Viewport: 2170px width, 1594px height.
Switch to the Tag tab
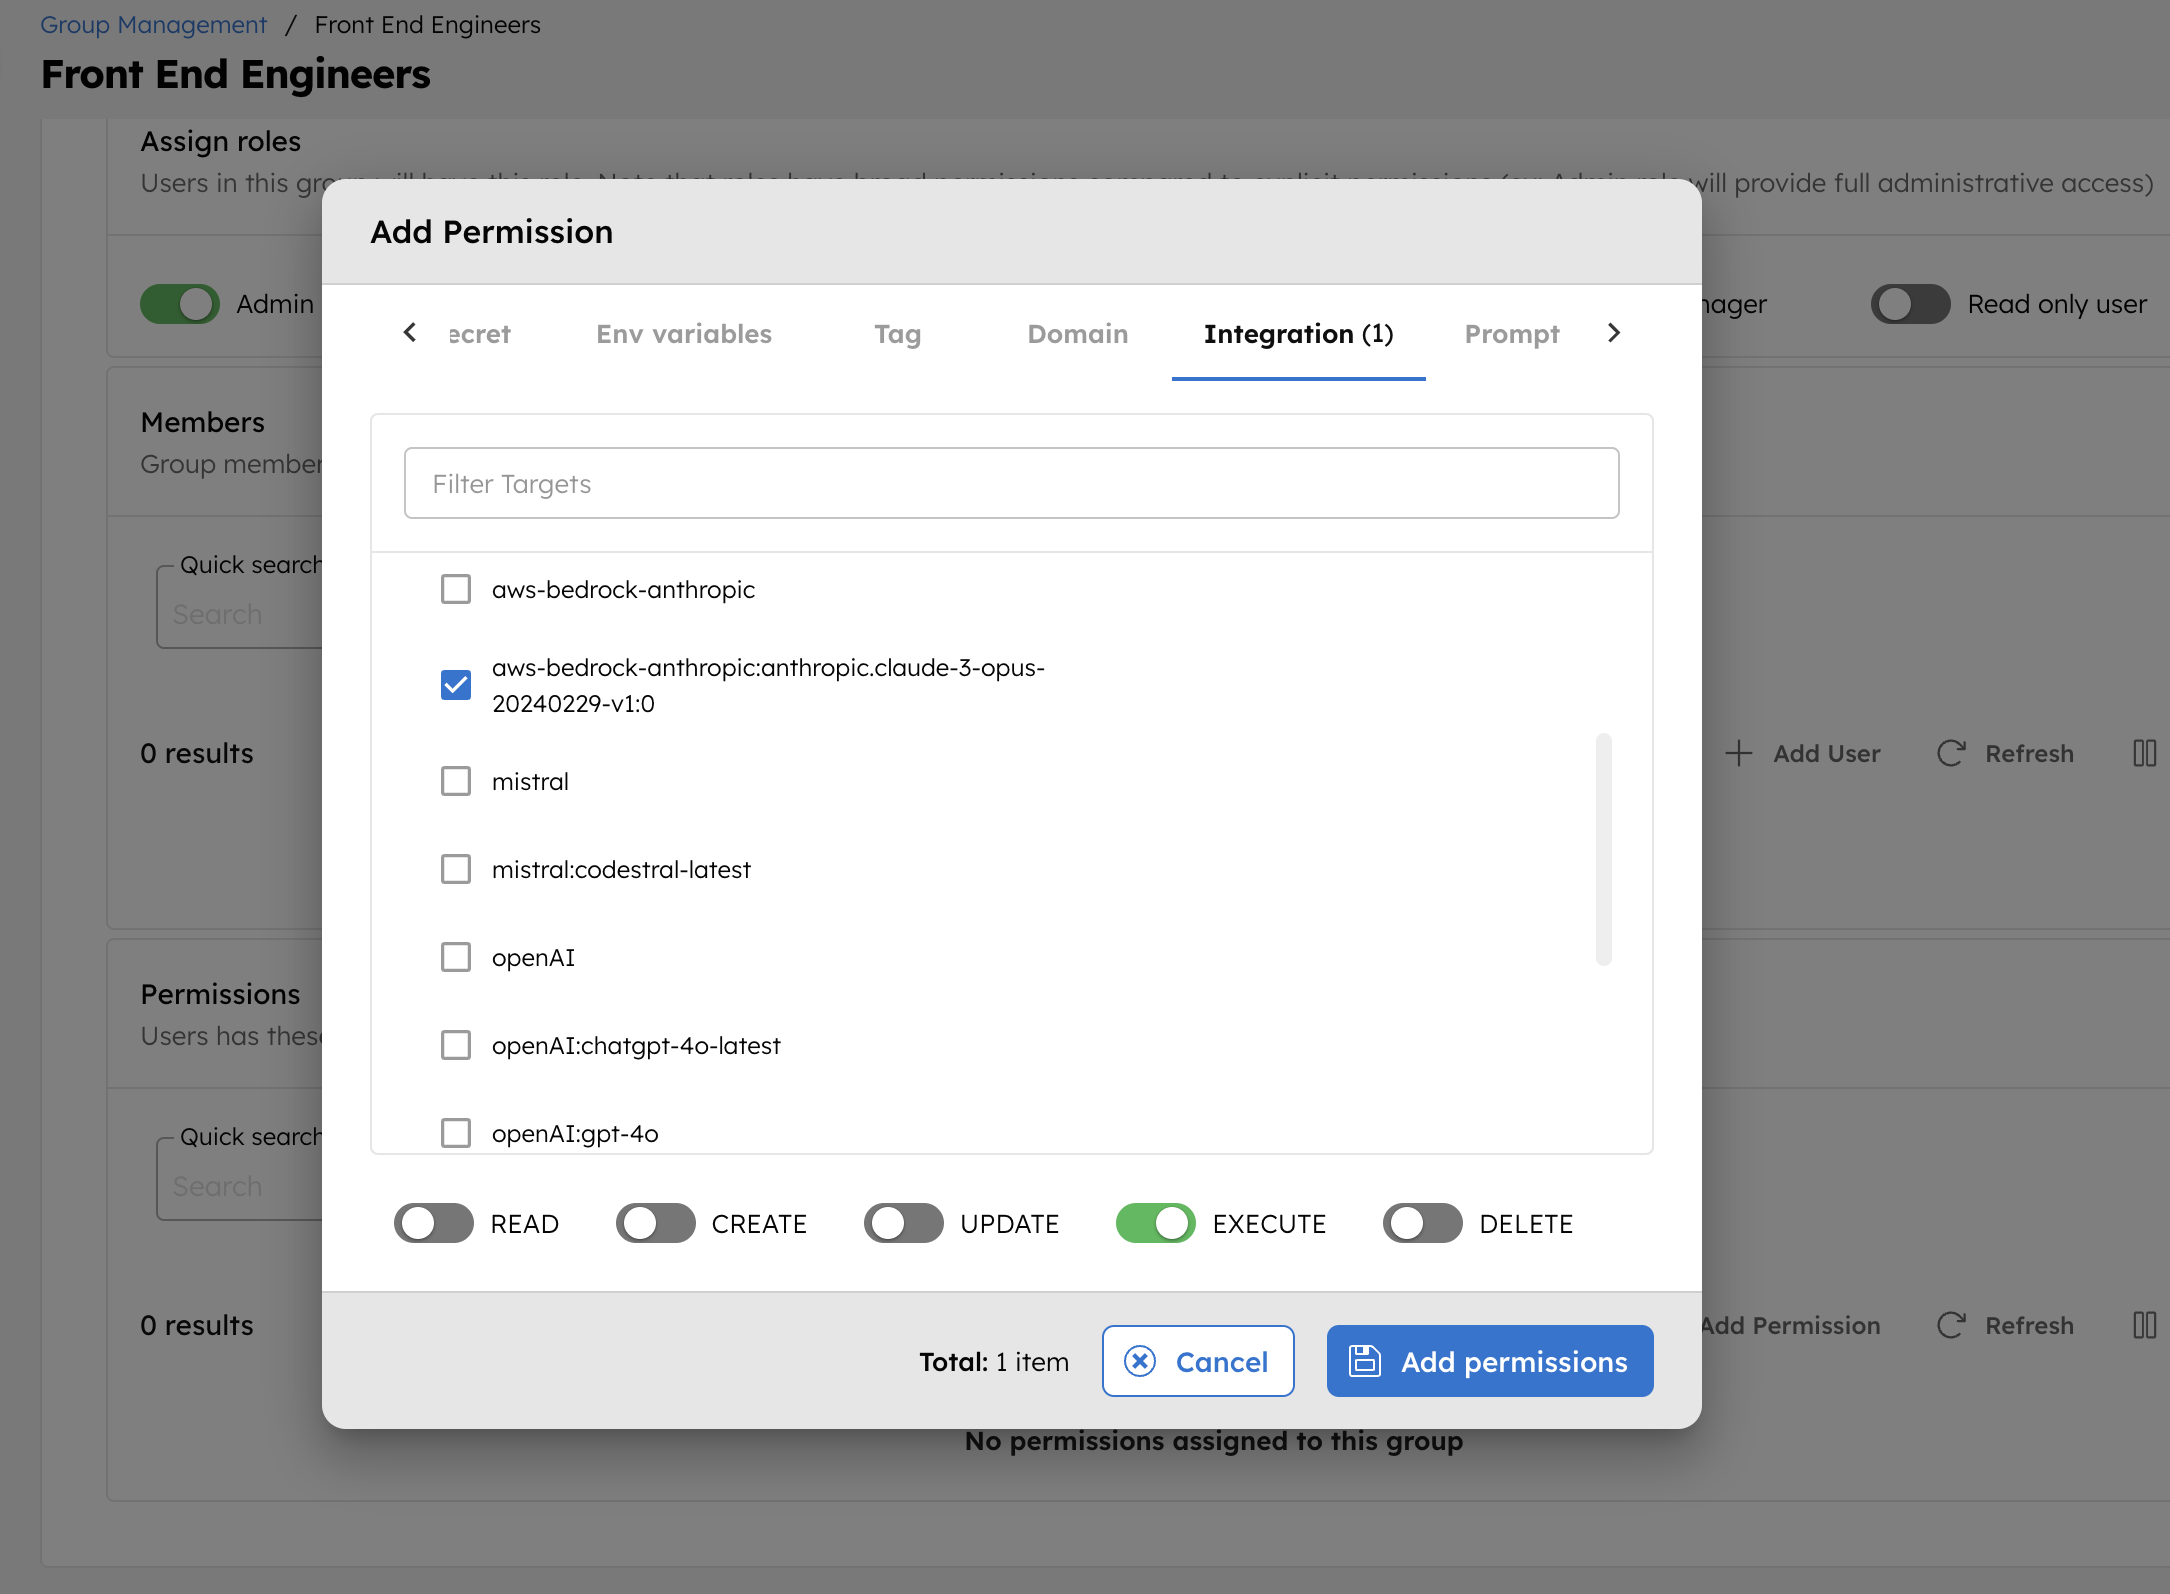point(897,334)
